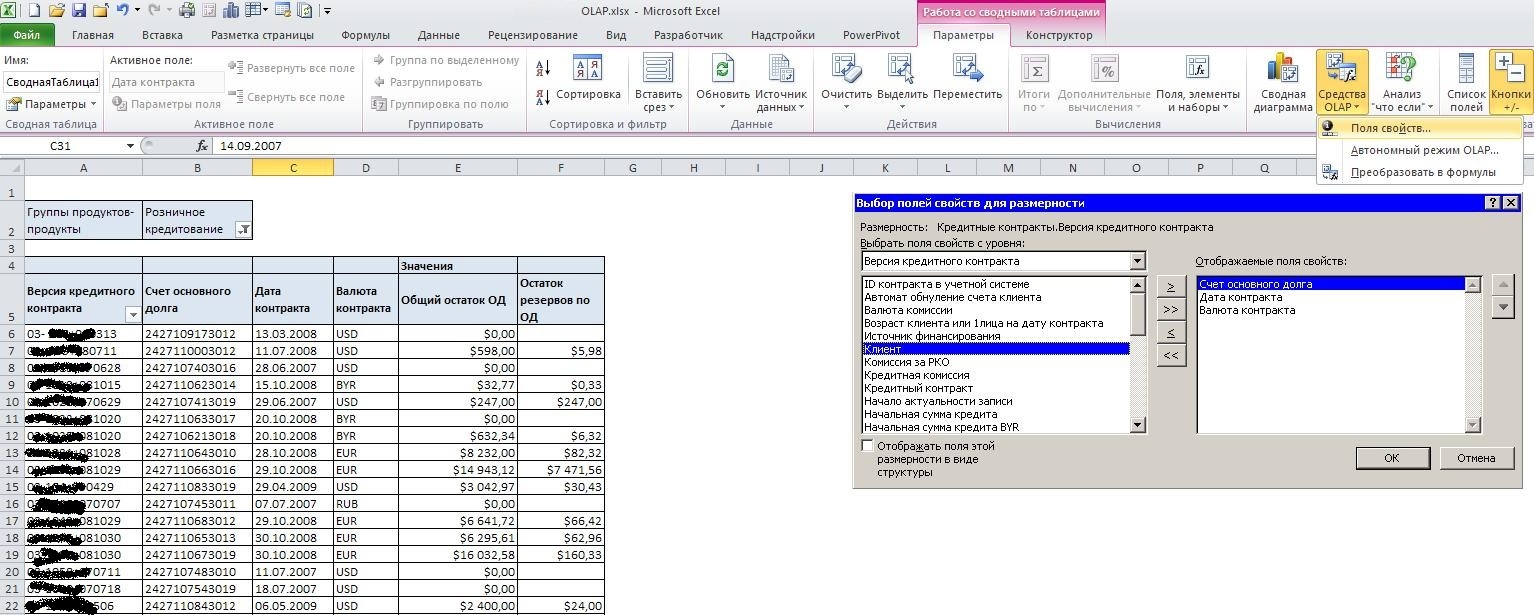Expand the quick access toolbar customize arrow

tap(328, 11)
